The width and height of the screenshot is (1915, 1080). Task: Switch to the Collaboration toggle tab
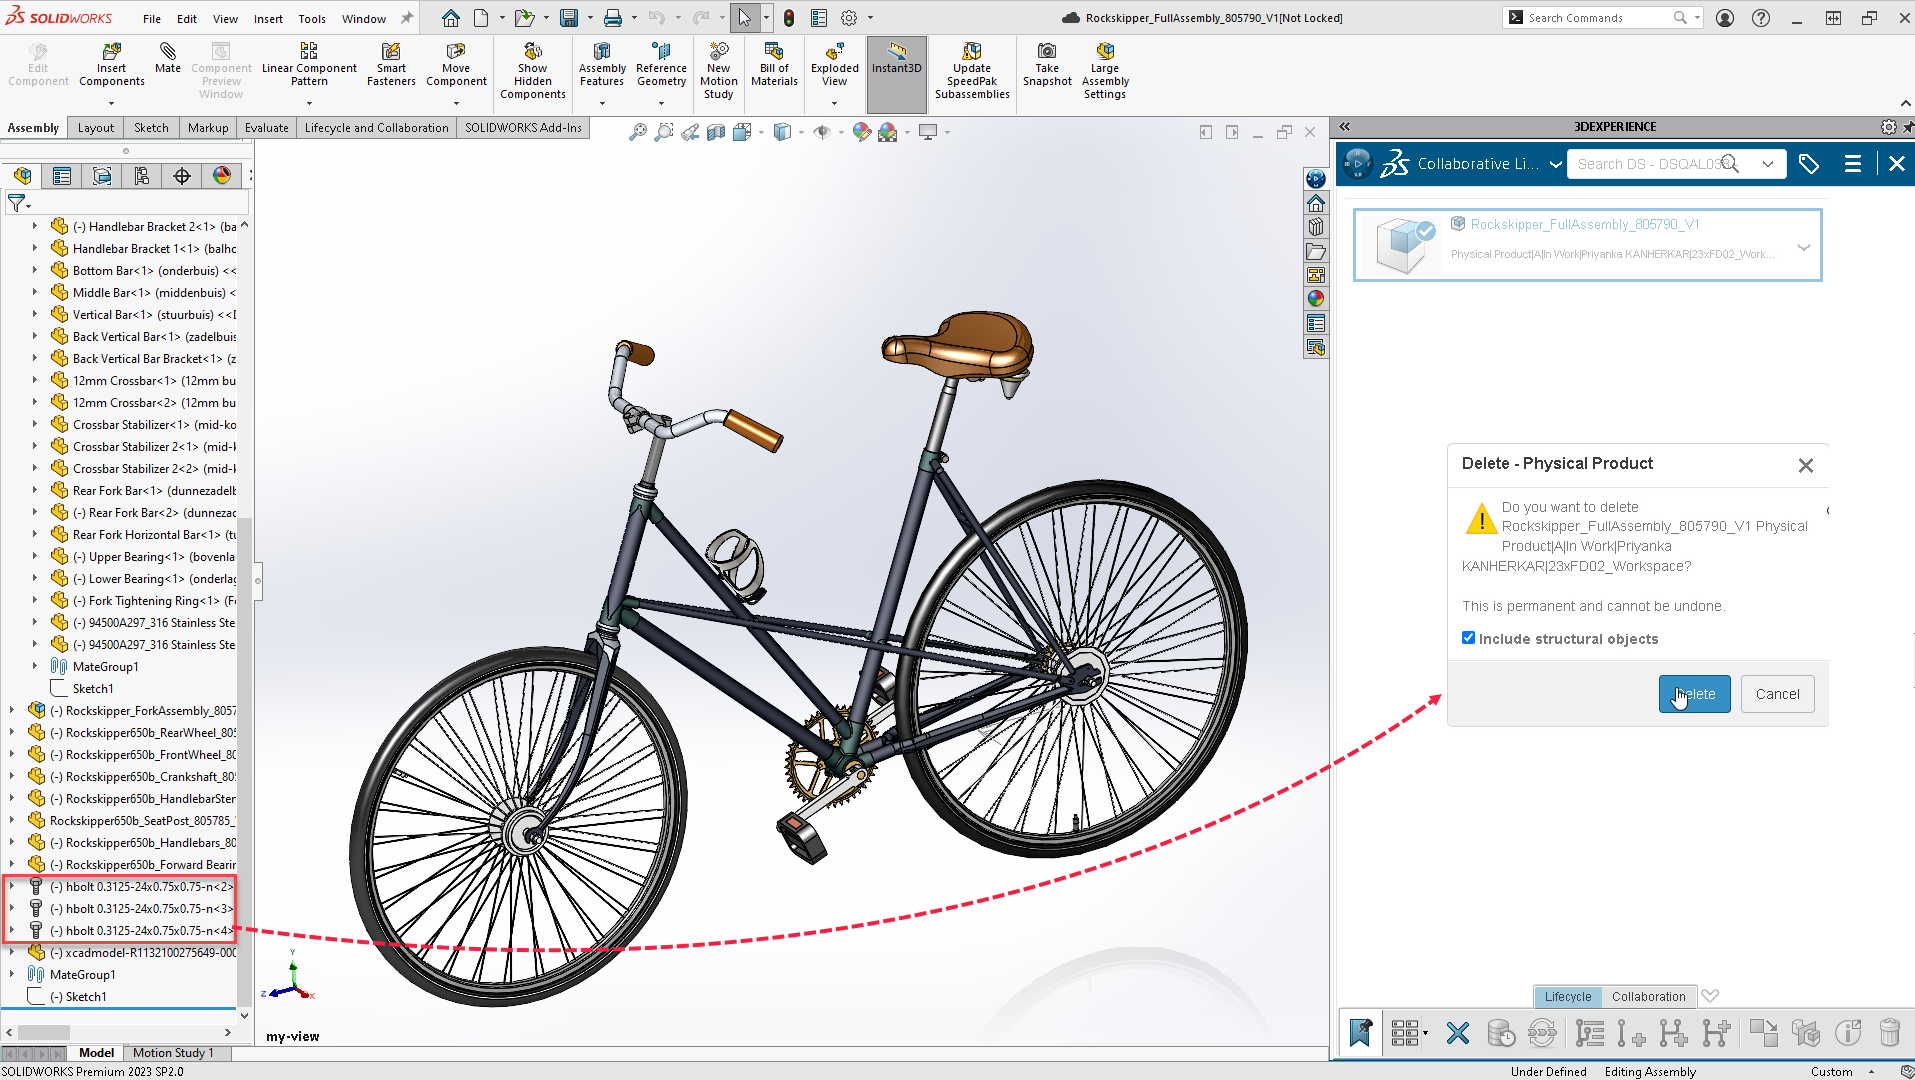[1648, 996]
